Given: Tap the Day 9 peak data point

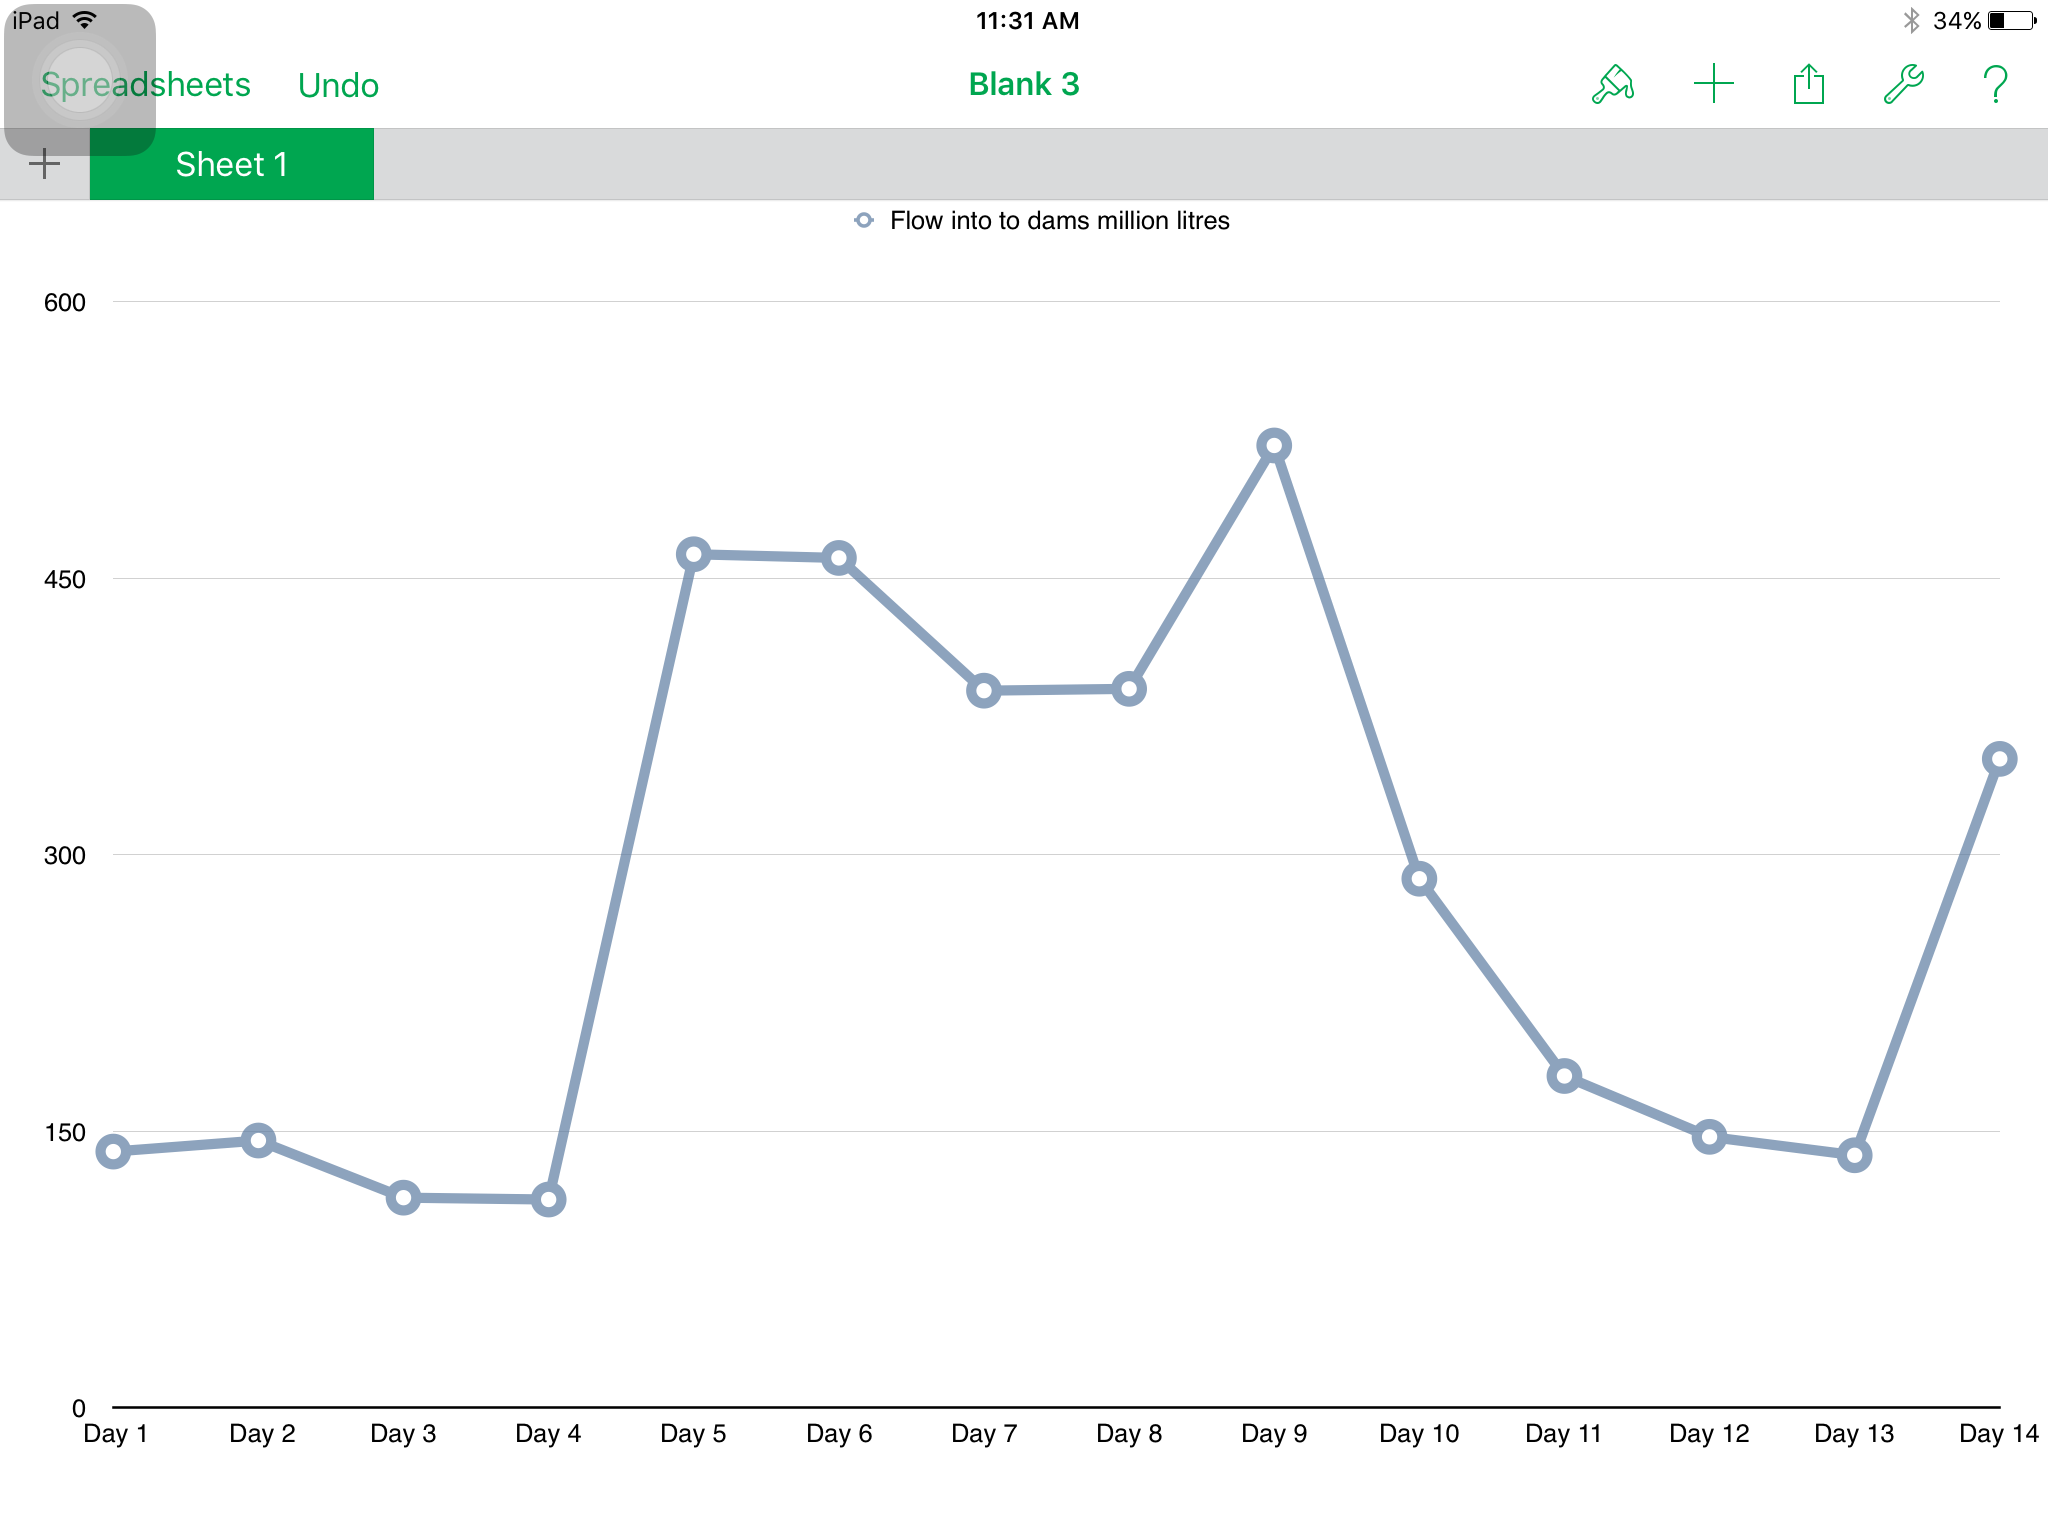Looking at the screenshot, I should tap(1273, 445).
